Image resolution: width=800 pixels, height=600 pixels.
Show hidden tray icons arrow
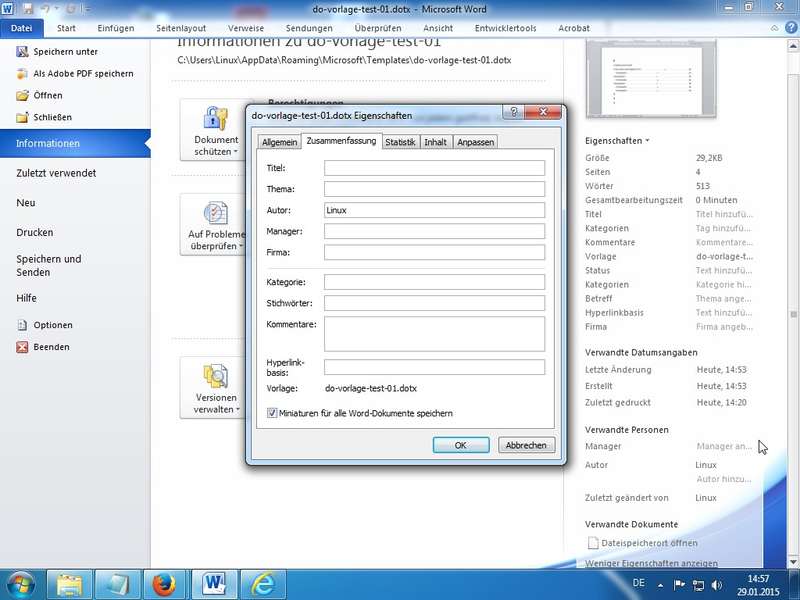(x=660, y=585)
